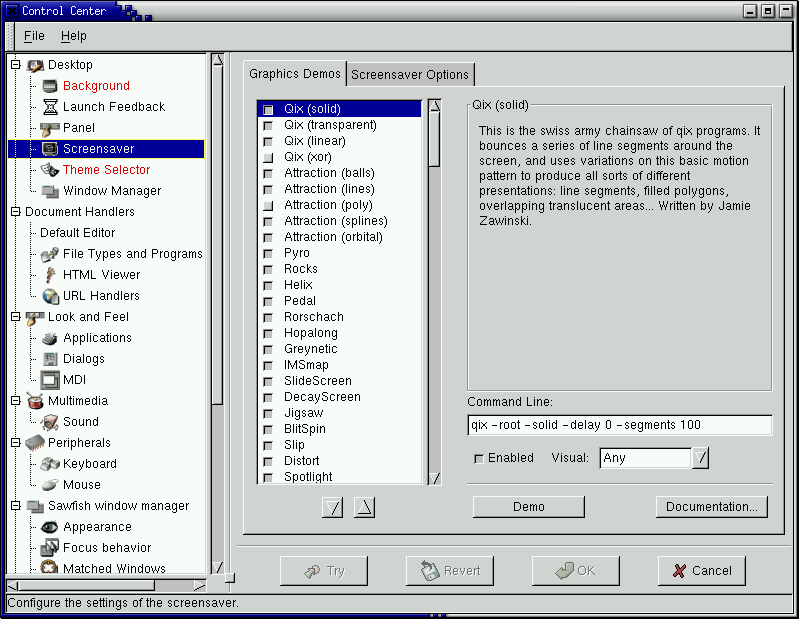799x619 pixels.
Task: Collapse the Desktop tree node
Action: (15, 65)
